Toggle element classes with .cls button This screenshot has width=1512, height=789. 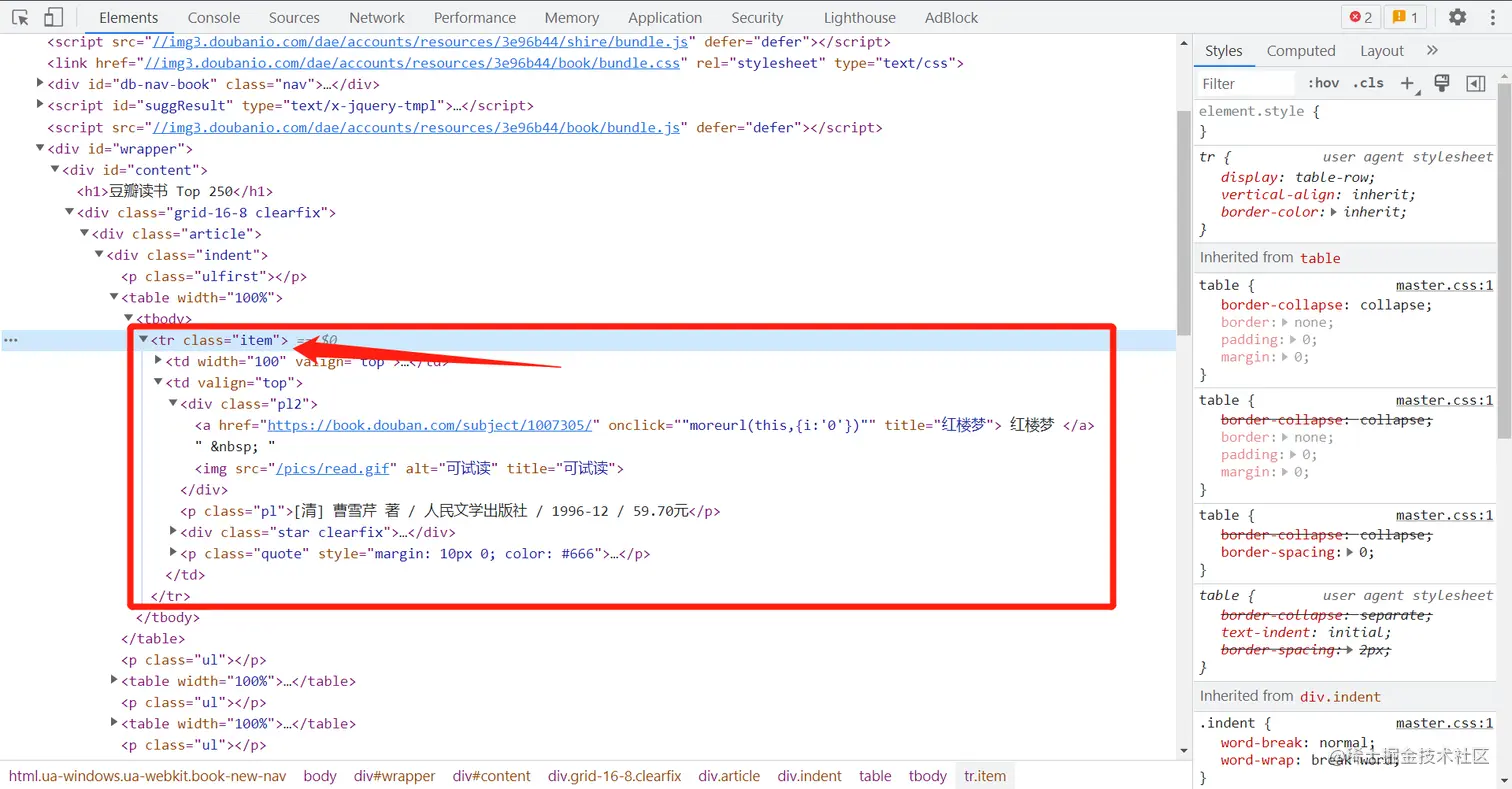pyautogui.click(x=1366, y=83)
